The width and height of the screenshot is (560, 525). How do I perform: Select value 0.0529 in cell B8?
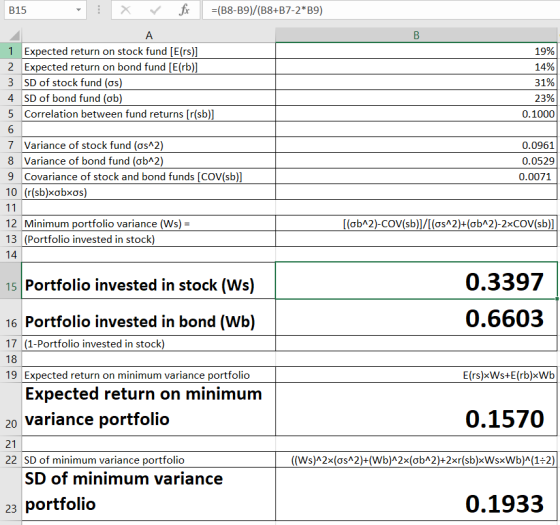[x=416, y=161]
